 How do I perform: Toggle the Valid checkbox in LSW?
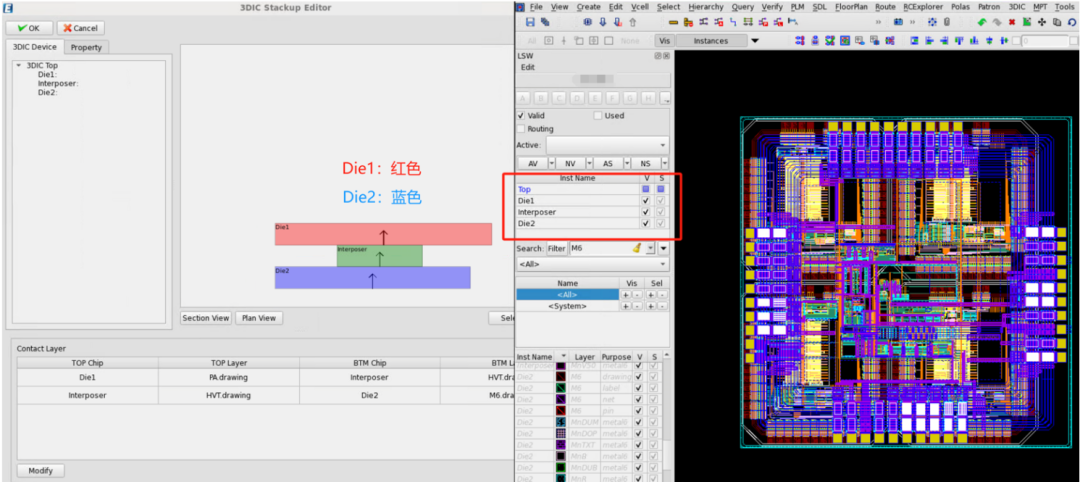coord(521,116)
